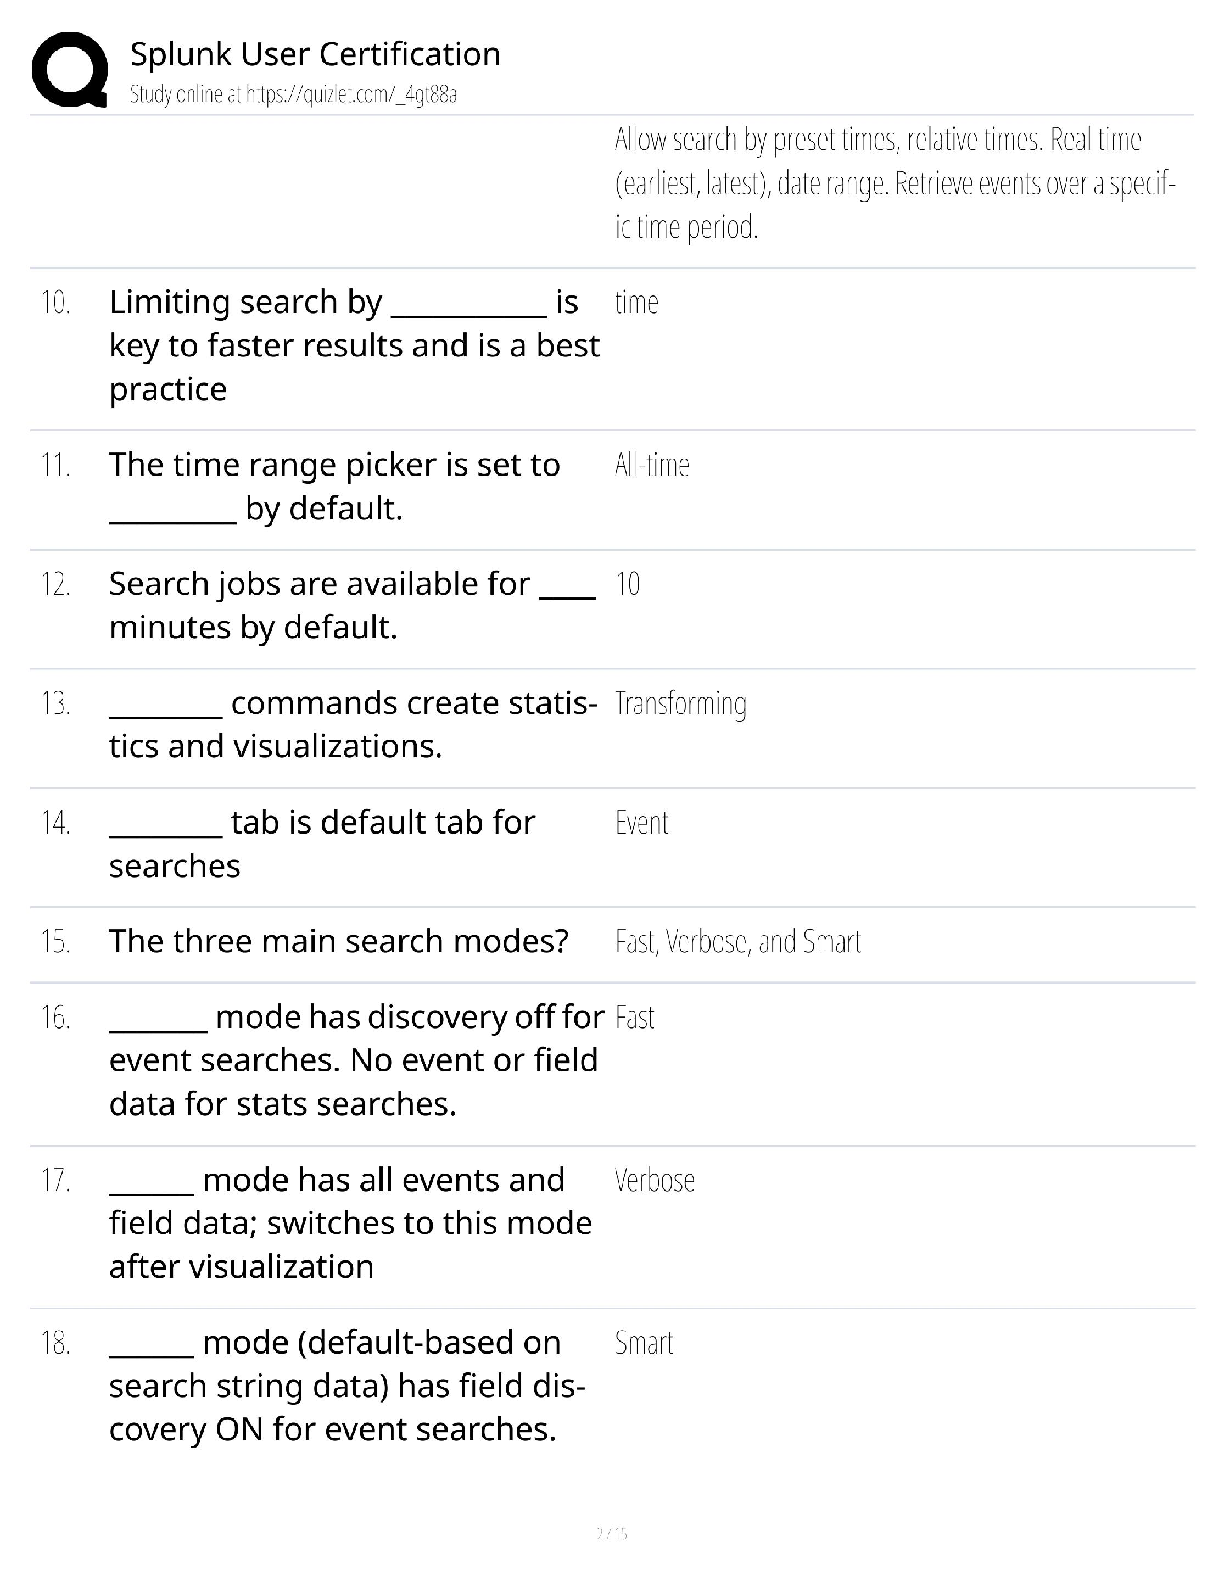Viewport: 1224px width, 1584px height.
Task: Select 'The three main search modes?' question
Action: point(339,941)
